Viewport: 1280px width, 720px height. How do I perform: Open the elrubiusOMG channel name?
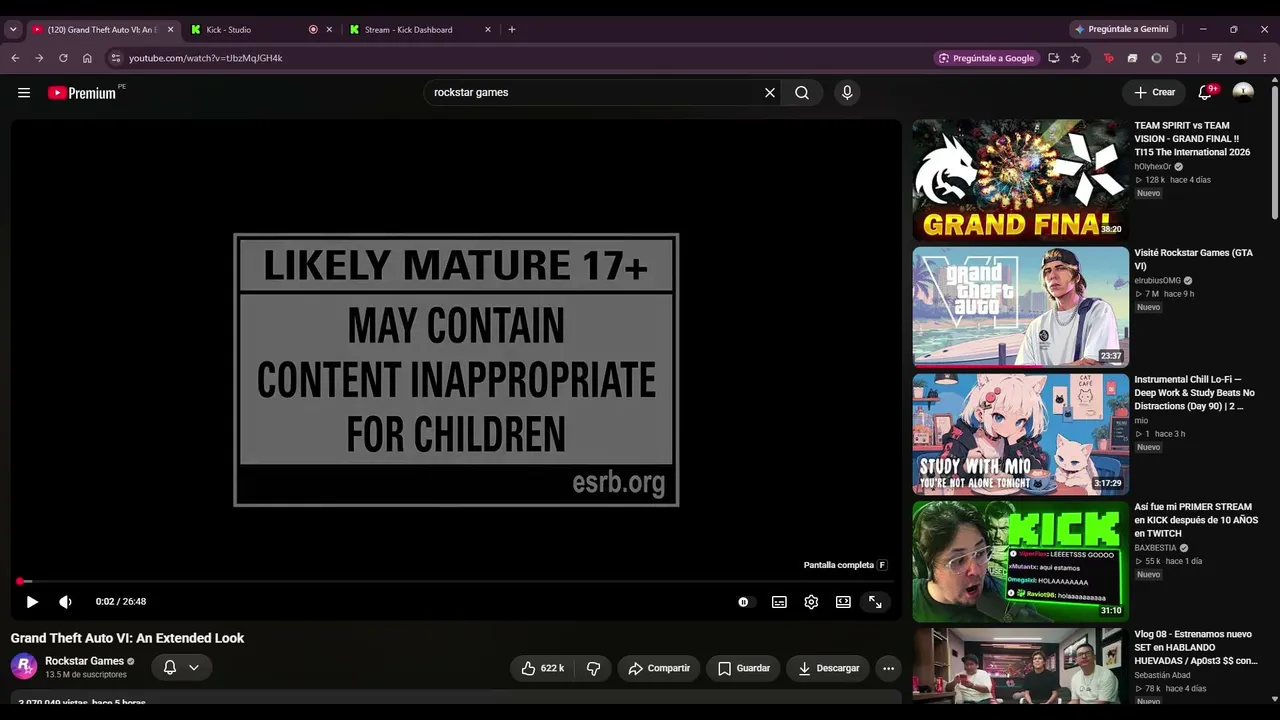click(1157, 281)
